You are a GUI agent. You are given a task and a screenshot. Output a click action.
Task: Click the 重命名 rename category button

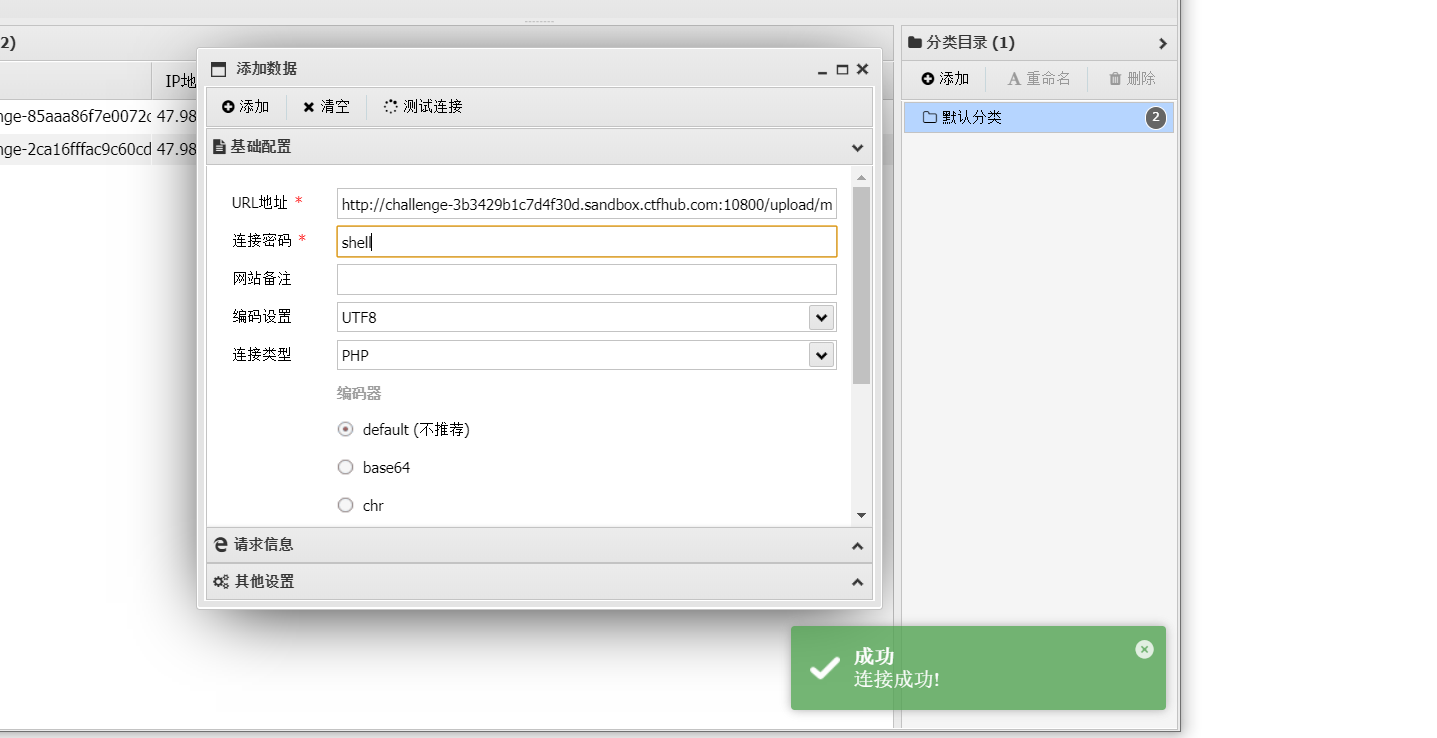coord(1039,79)
